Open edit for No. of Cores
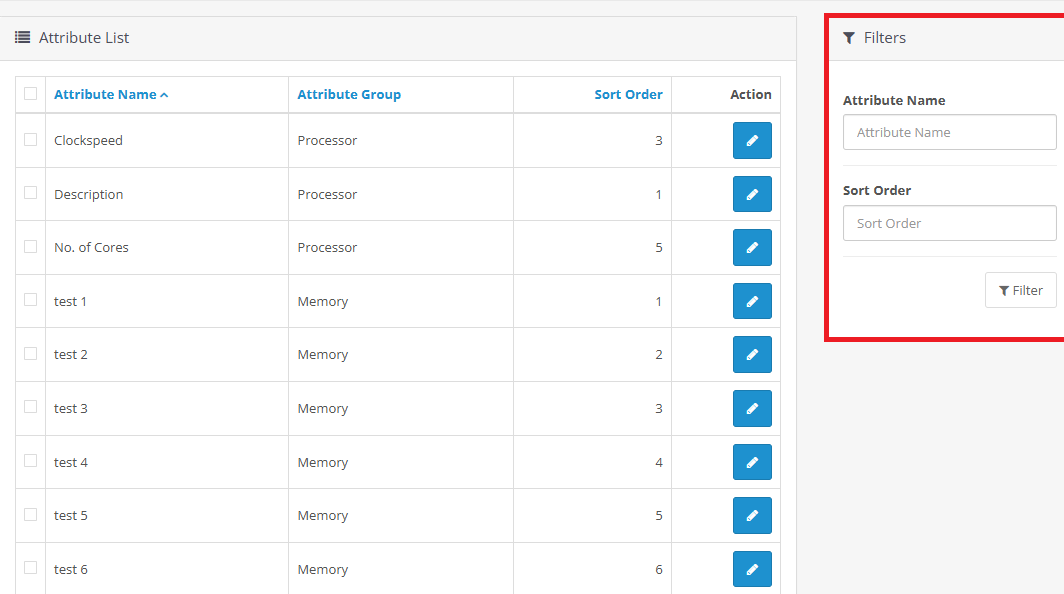This screenshot has width=1064, height=594. click(752, 248)
